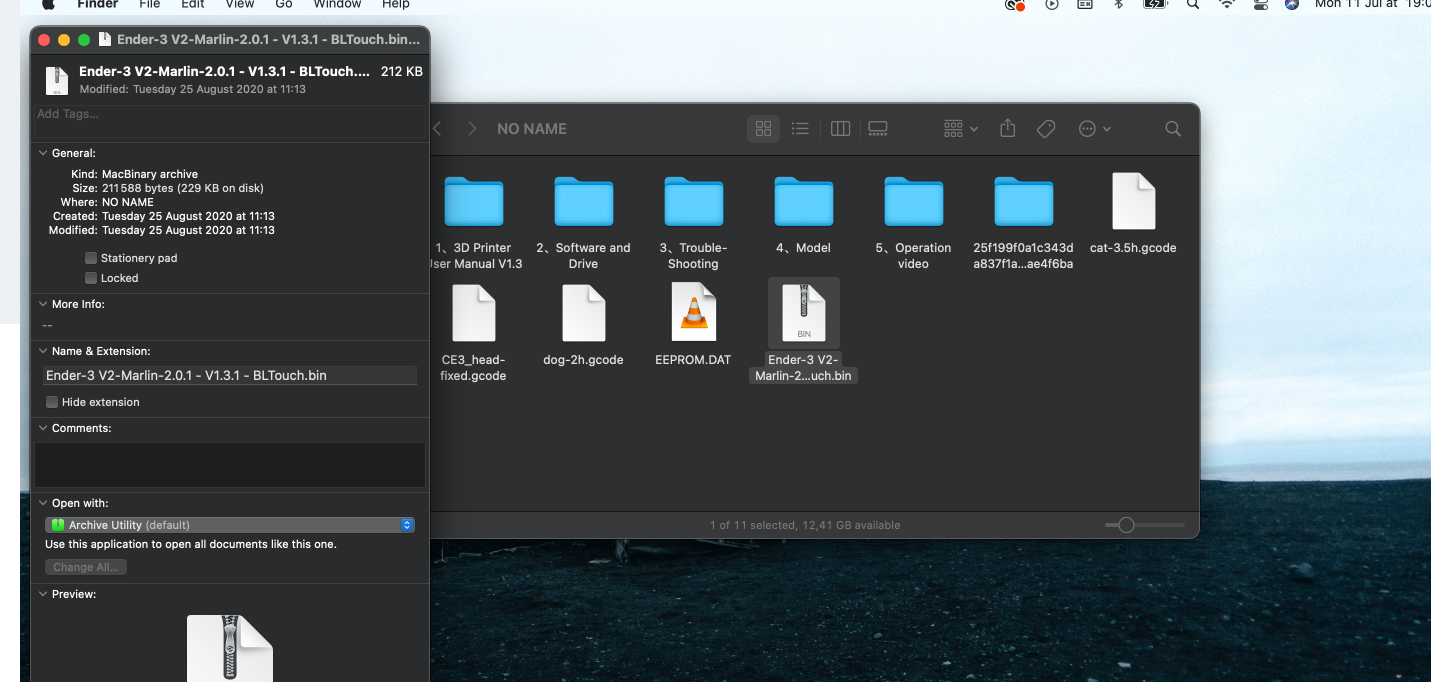Click the Edit Tags toolbar icon
The width and height of the screenshot is (1431, 682).
pos(1046,129)
